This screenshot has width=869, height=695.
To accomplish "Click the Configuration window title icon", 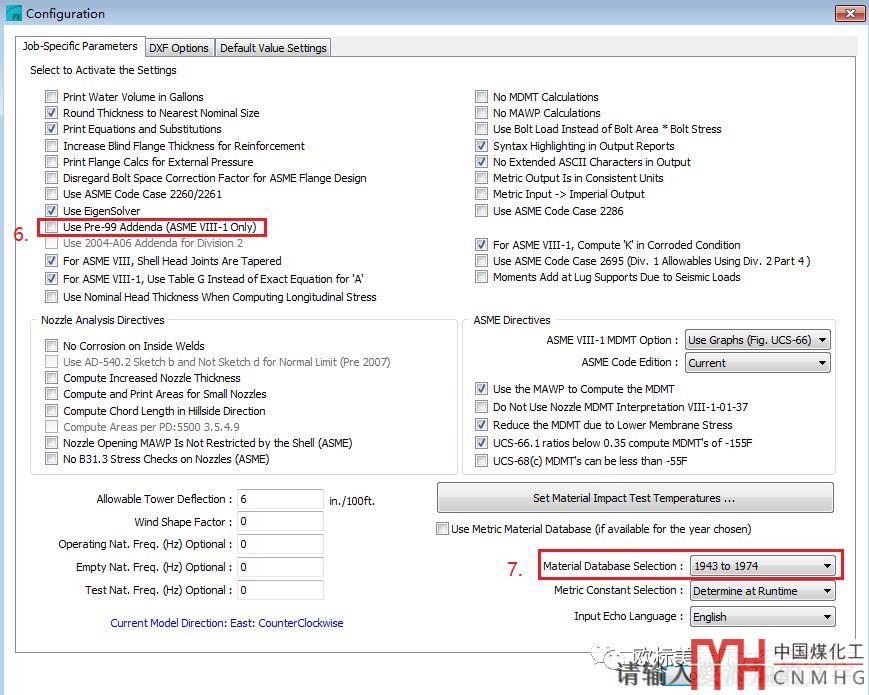I will (13, 13).
